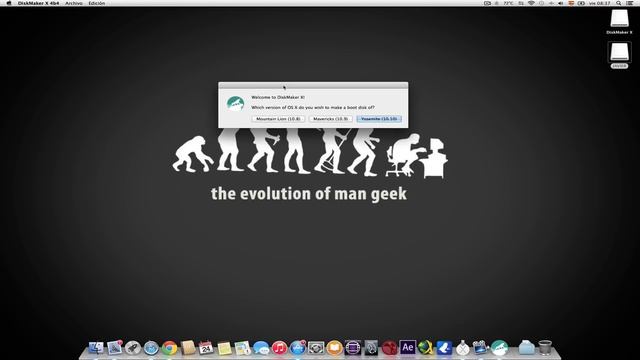Open Mail stamp icon in Dock
The height and width of the screenshot is (360, 640).
coord(115,348)
